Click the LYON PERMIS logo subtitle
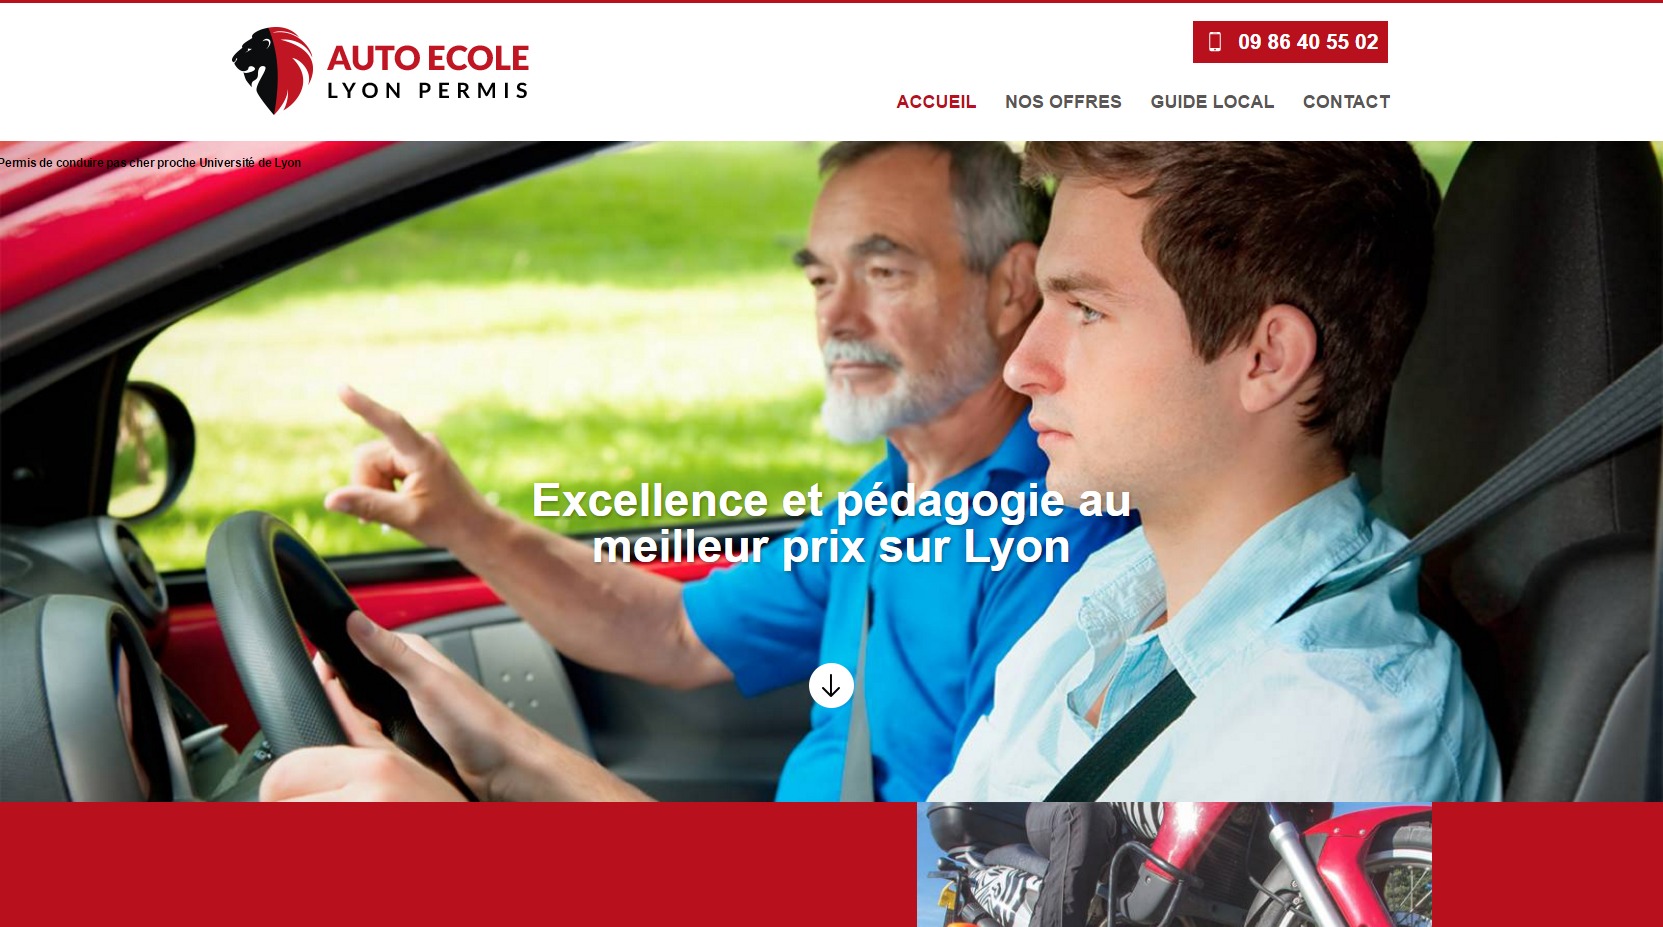 pos(428,91)
